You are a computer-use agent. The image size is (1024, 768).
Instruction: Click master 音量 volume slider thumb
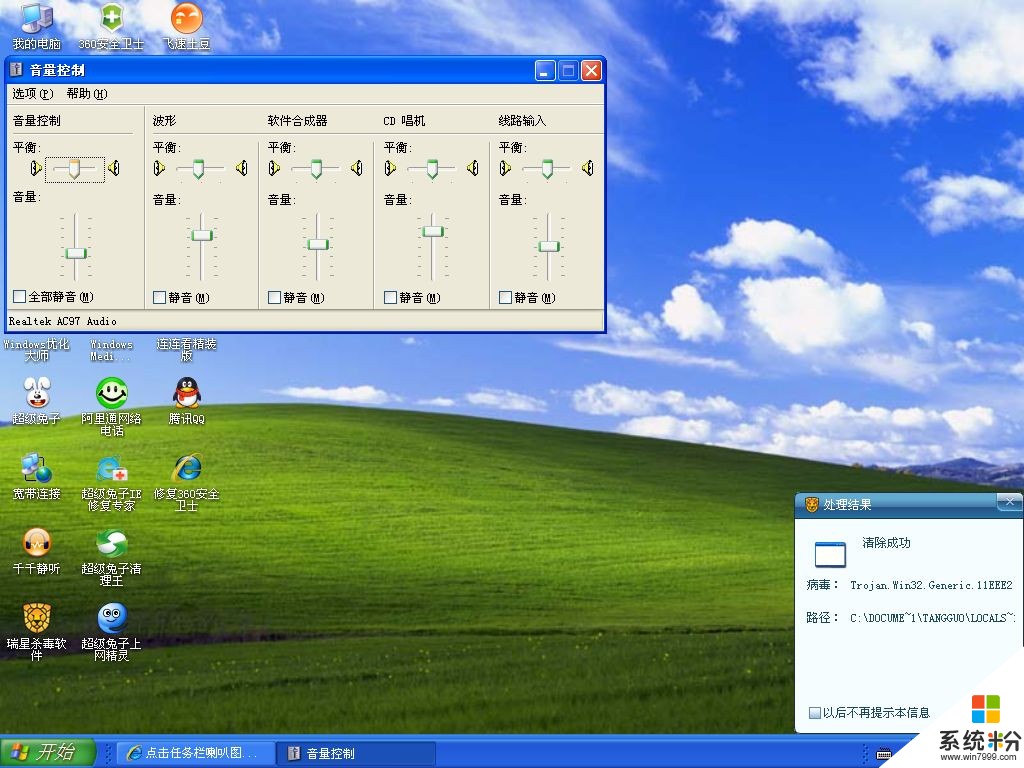click(76, 253)
